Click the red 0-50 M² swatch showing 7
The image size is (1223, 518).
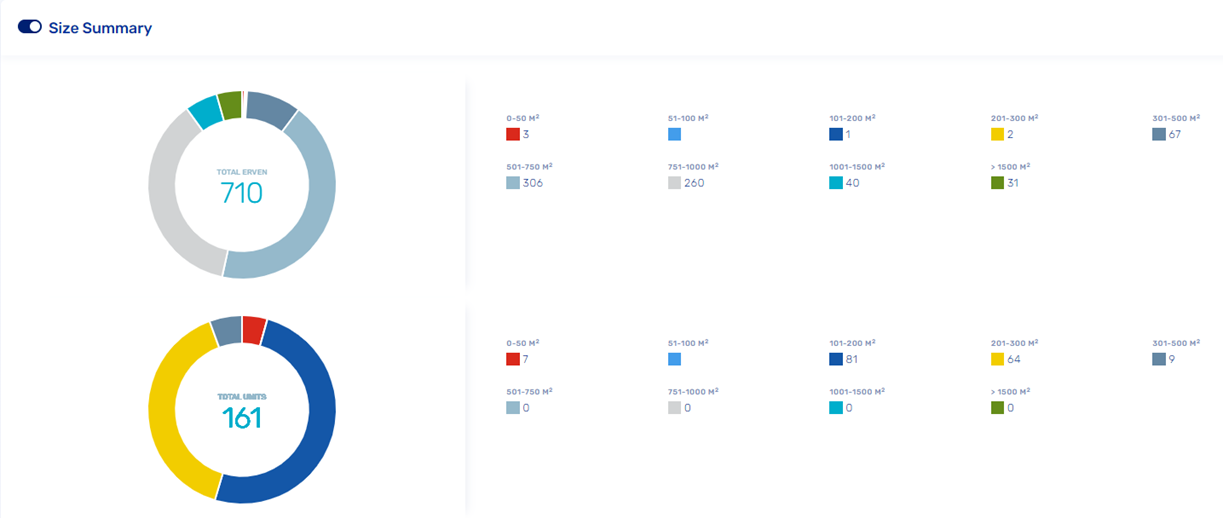(x=513, y=359)
